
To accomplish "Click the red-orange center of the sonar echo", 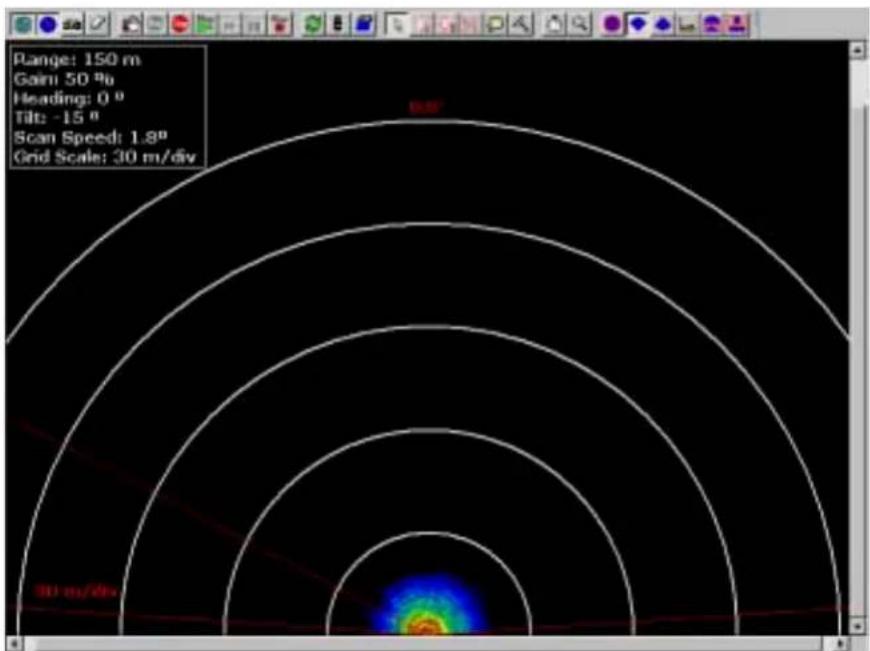I will [x=426, y=628].
